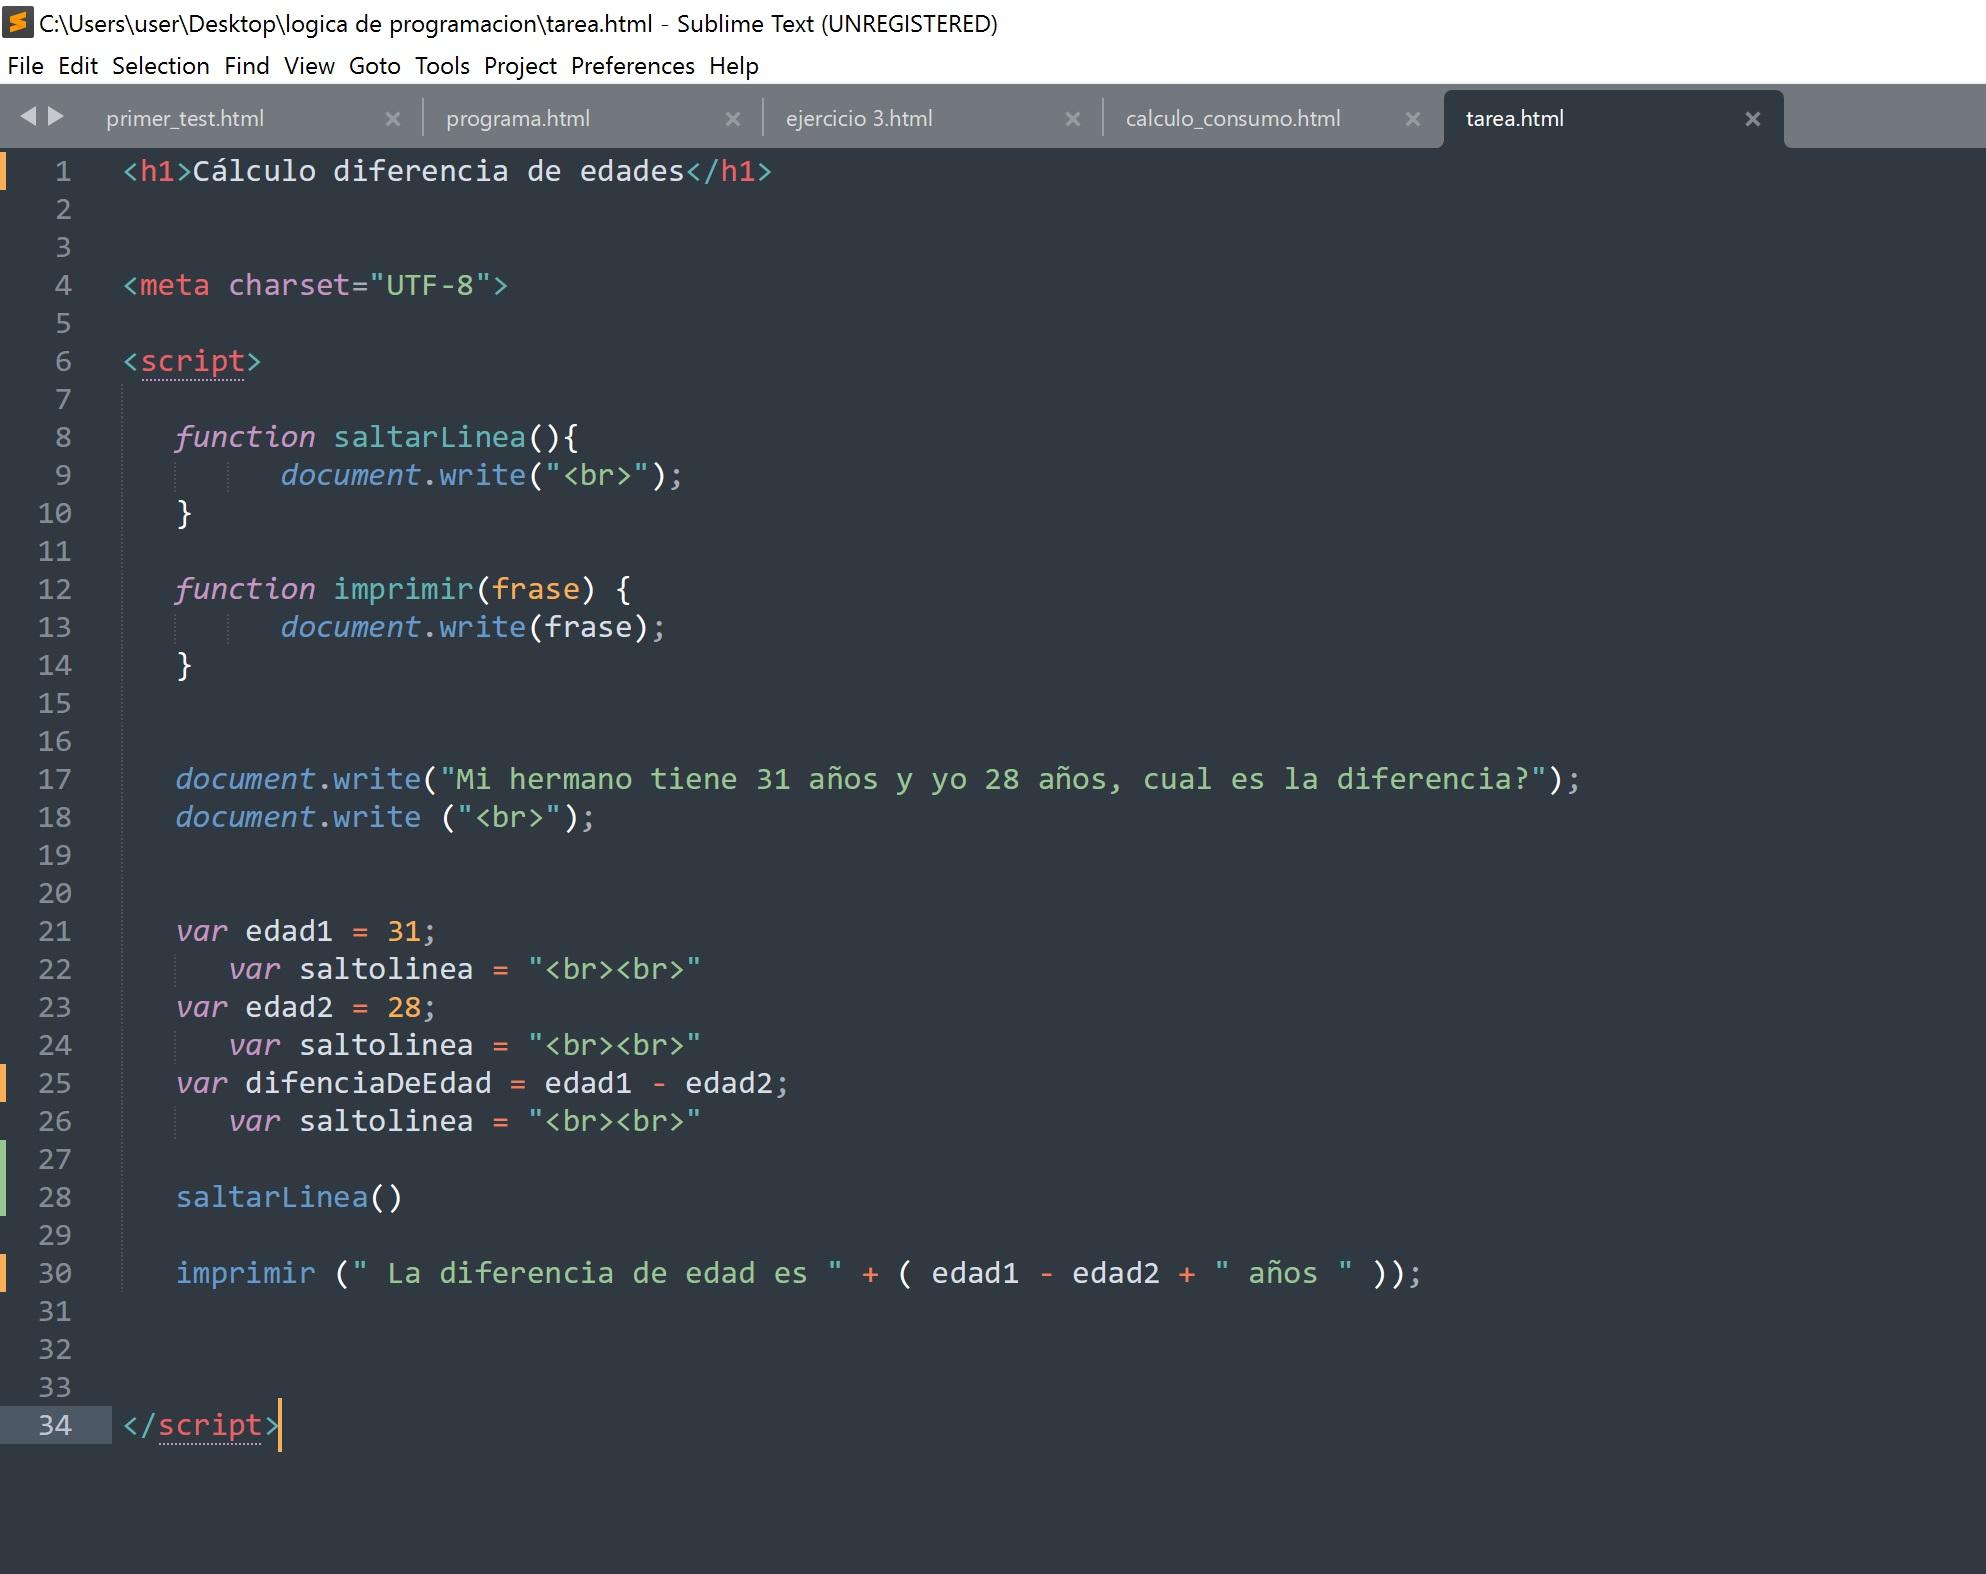Click the left tab-scroll arrow

(28, 117)
